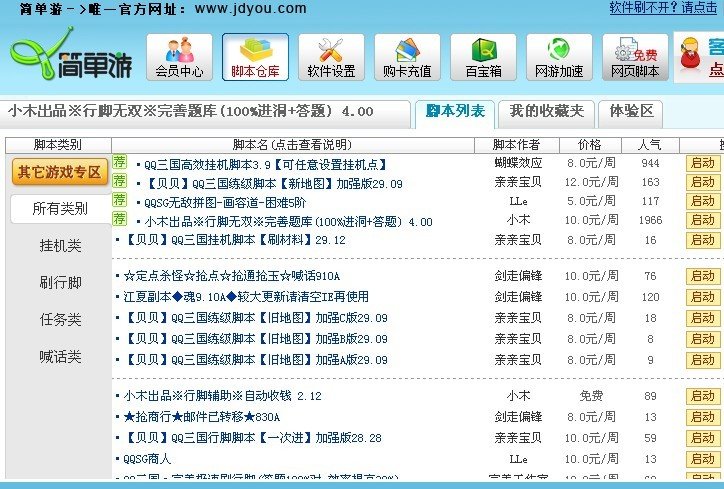Viewport: 724px width, 489px height.
Task: Click 荐 badge beside 贝贝练级脚本新地图 row
Action: pyautogui.click(x=119, y=181)
